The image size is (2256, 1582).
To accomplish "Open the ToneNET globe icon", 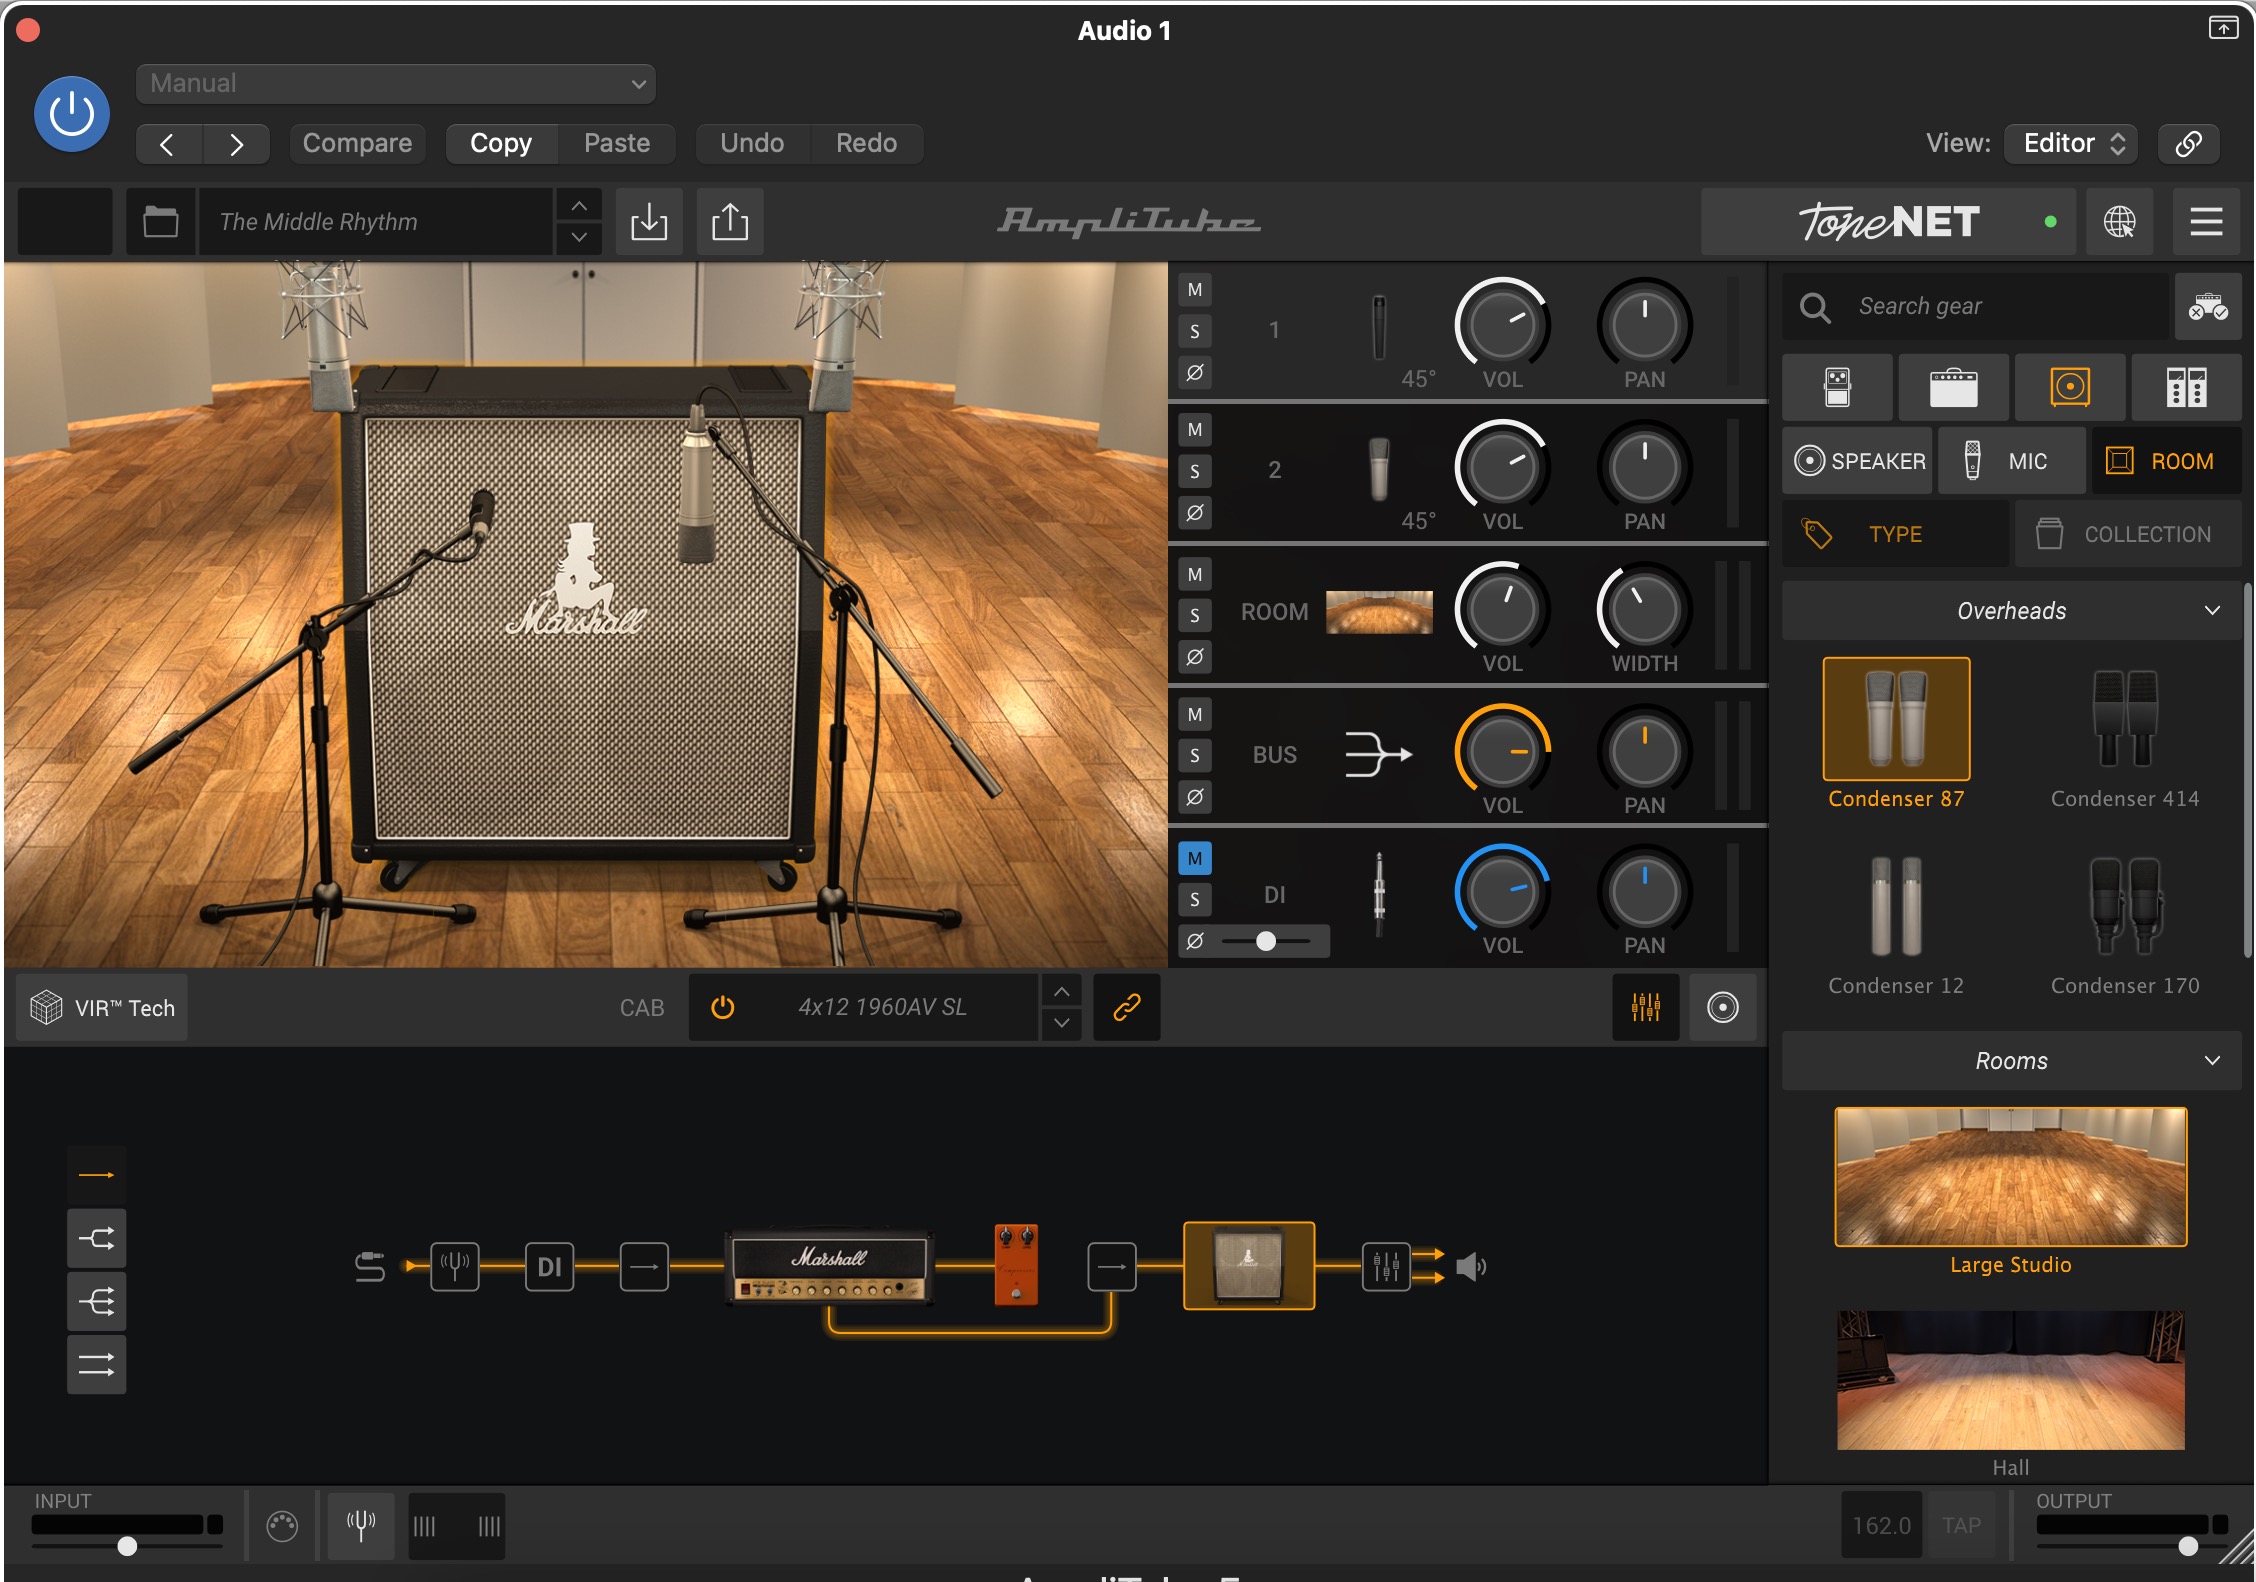I will 2119,222.
